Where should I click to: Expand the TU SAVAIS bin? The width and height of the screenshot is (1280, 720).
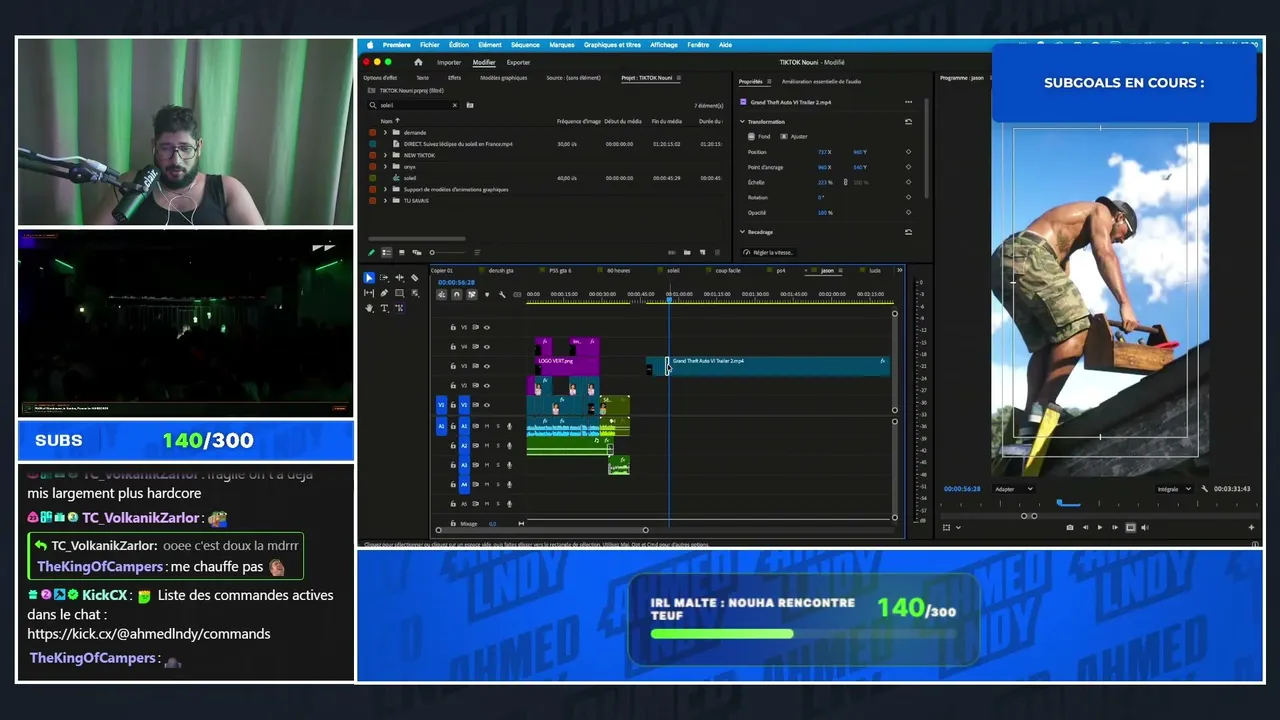click(385, 201)
